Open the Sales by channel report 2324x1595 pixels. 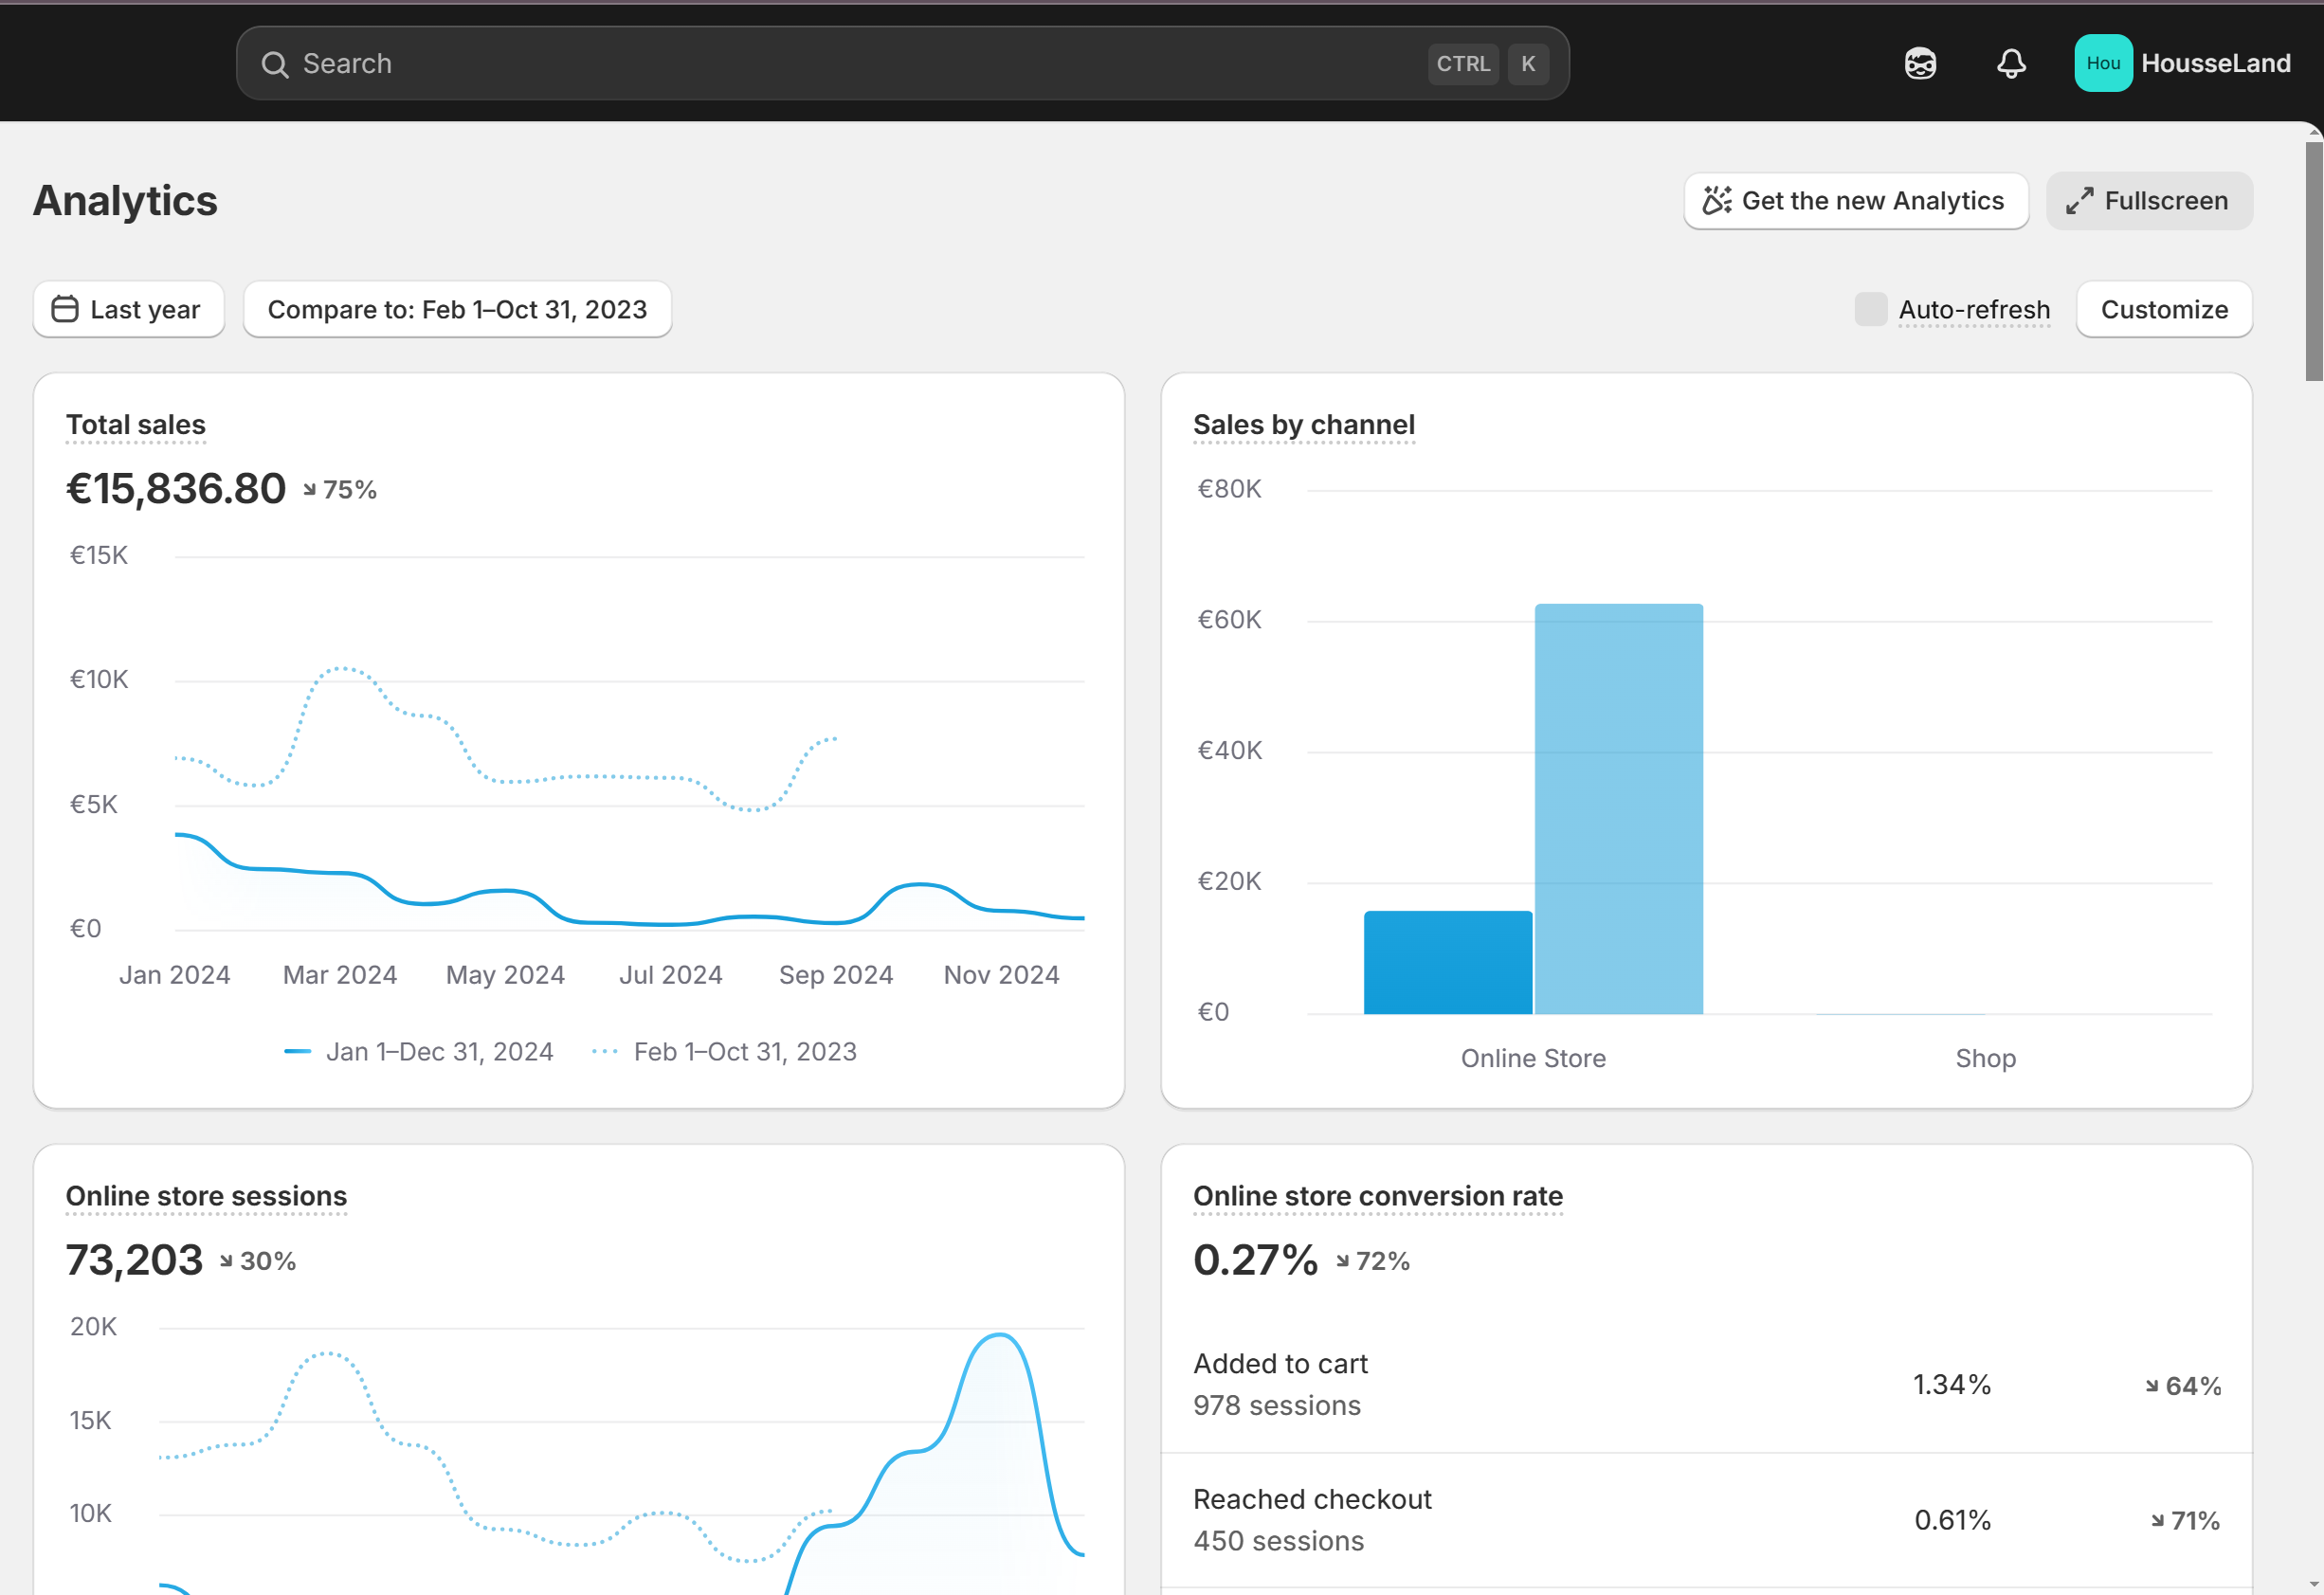(x=1304, y=425)
